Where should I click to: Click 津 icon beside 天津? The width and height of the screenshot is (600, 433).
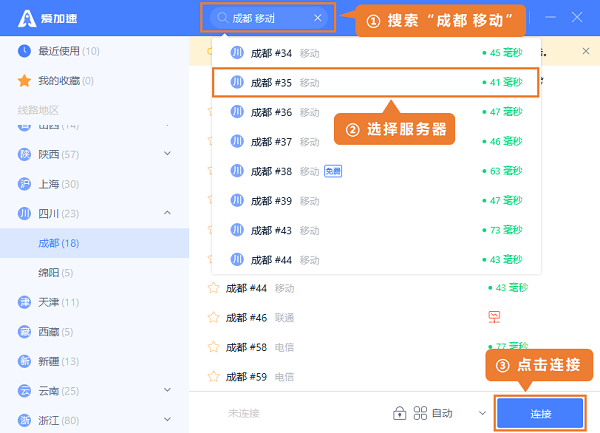click(x=24, y=302)
